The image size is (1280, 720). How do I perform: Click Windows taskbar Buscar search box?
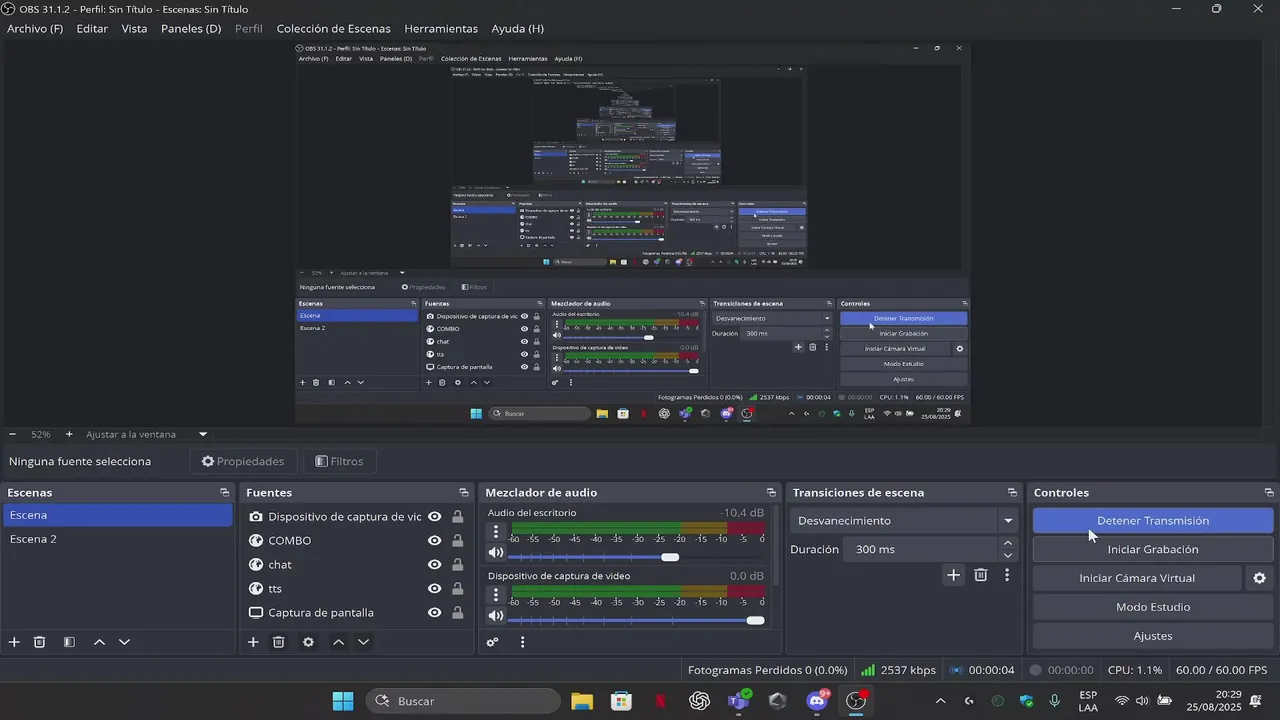click(x=462, y=701)
